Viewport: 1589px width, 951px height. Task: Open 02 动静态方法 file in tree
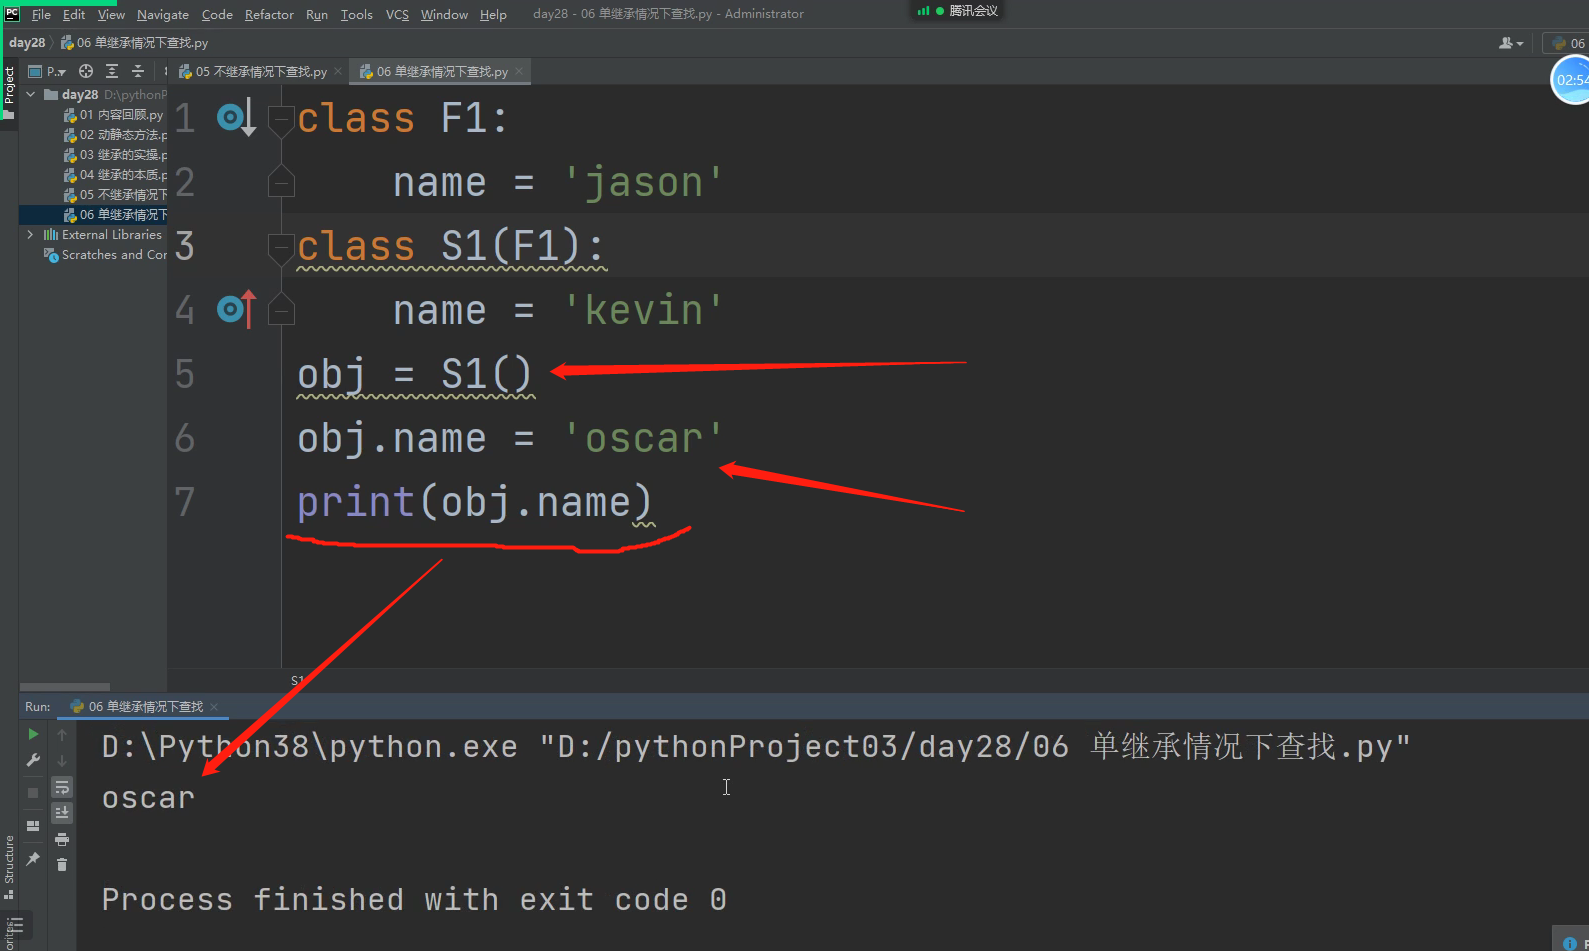pyautogui.click(x=114, y=135)
